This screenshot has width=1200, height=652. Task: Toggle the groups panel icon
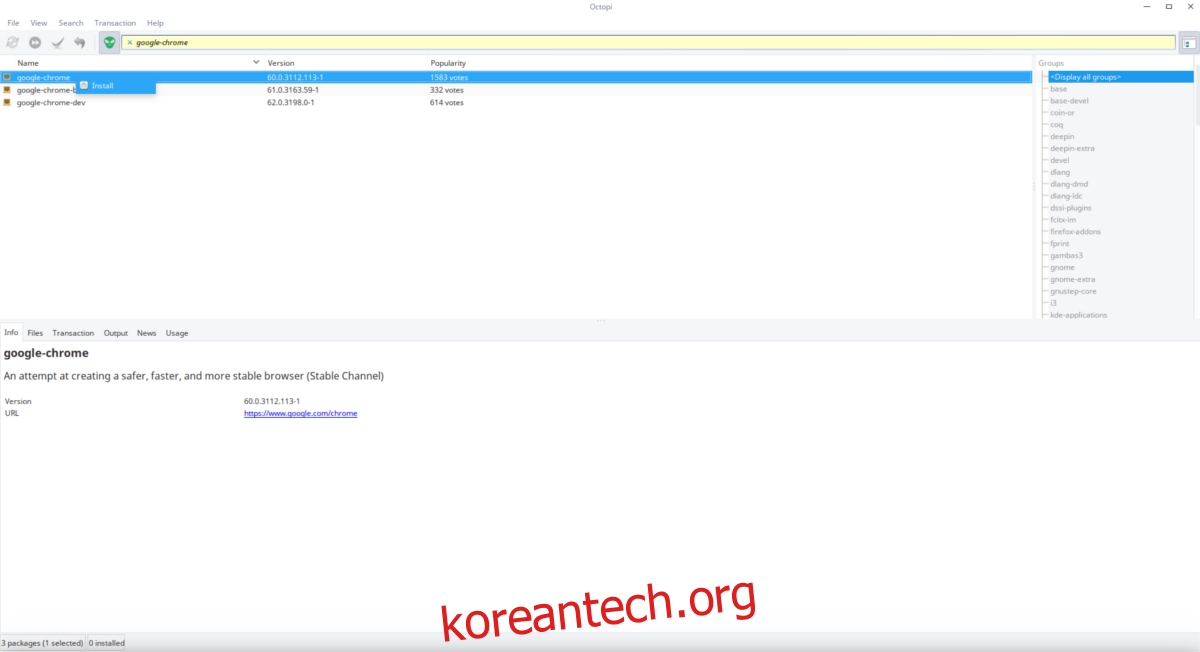point(1188,43)
